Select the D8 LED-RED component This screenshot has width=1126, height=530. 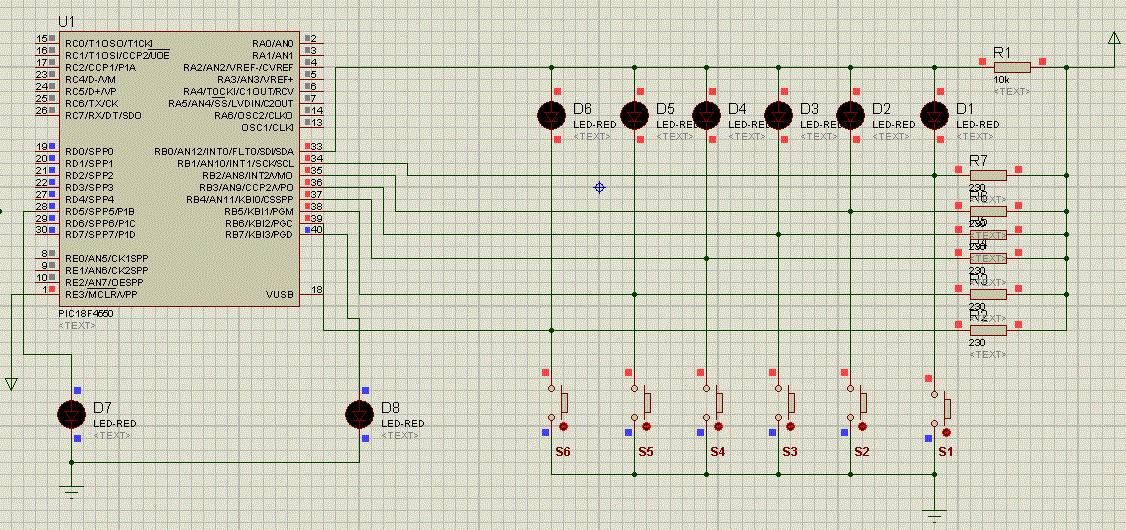click(359, 414)
